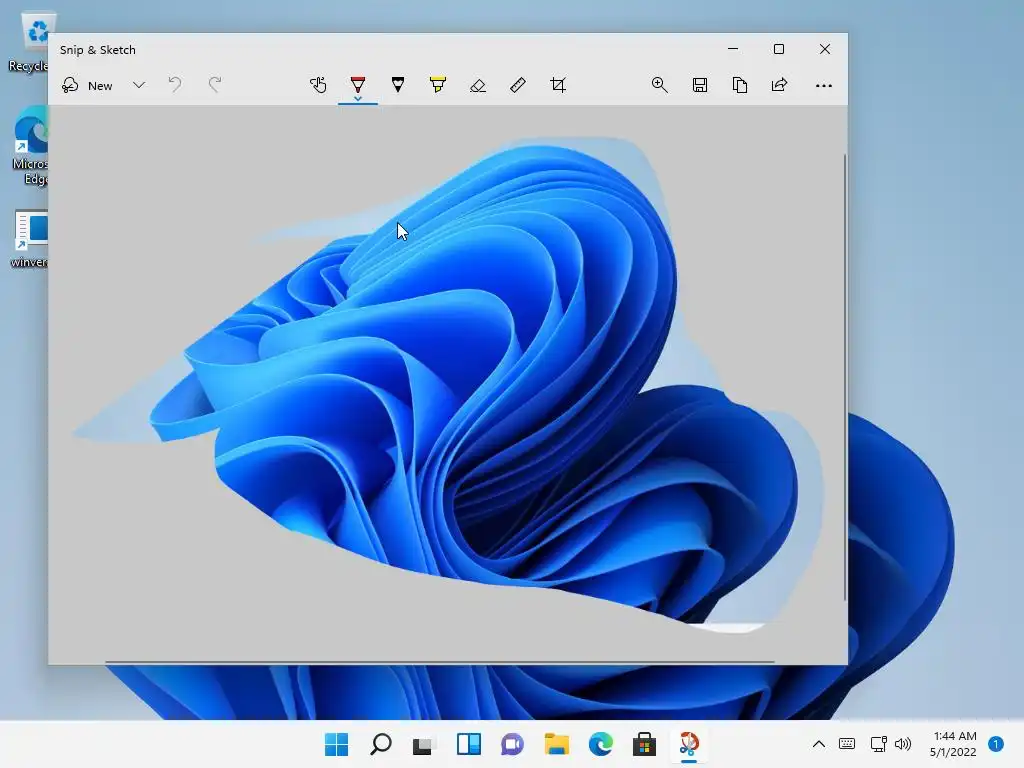Open File Explorer from taskbar

(556, 744)
